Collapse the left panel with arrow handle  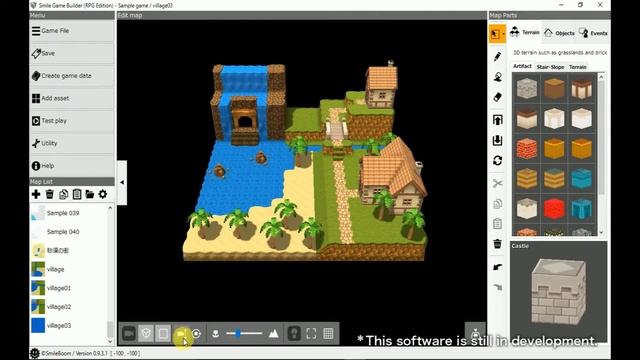click(122, 182)
